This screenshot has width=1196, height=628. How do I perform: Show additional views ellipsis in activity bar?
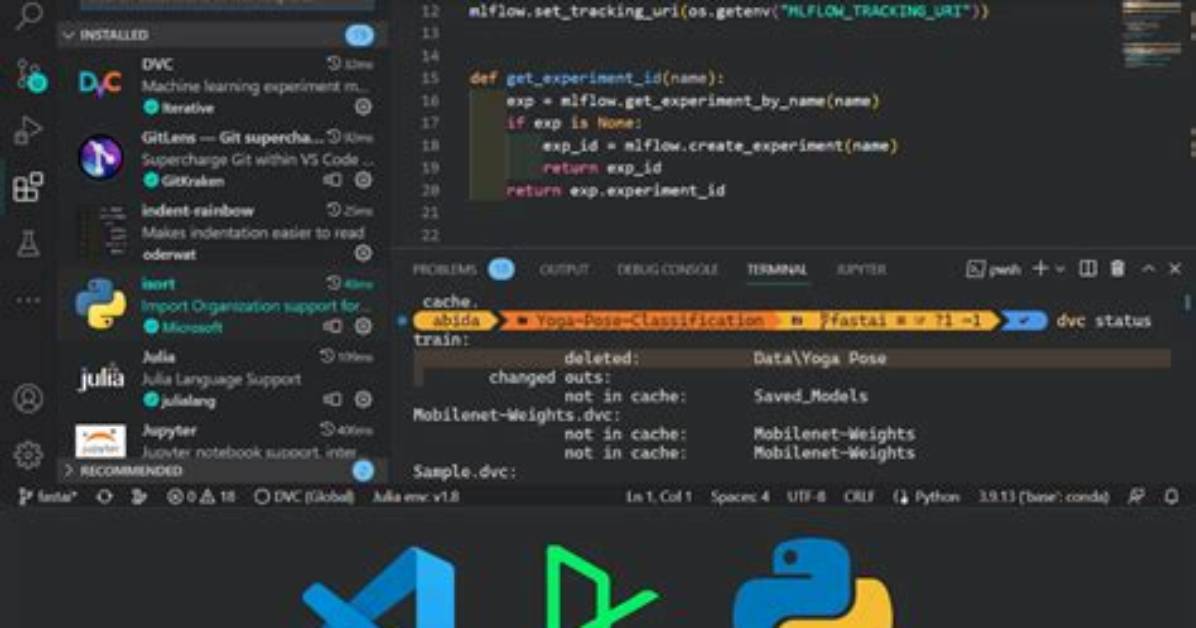click(x=28, y=300)
